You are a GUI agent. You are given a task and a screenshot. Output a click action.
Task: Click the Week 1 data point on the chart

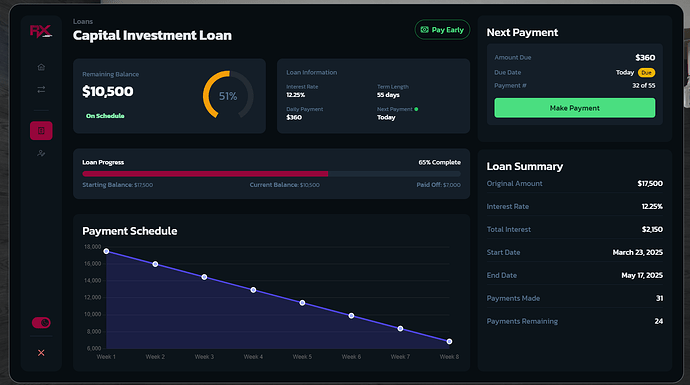click(106, 251)
